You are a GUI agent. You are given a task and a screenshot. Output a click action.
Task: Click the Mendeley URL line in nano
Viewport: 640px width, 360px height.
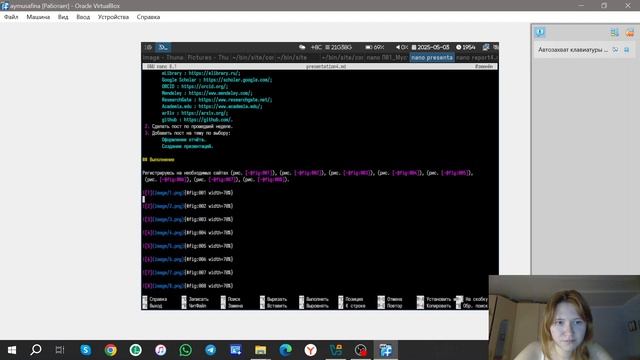(207, 93)
